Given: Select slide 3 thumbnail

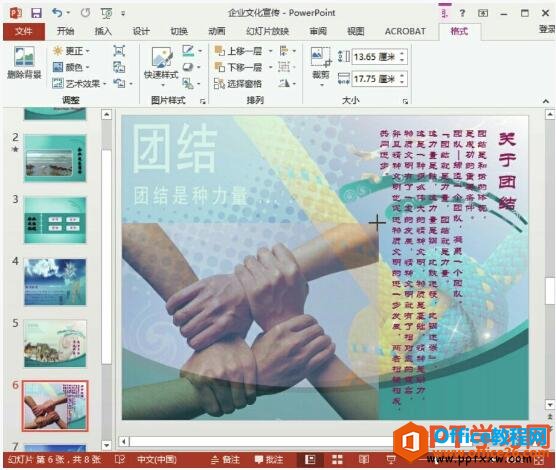Looking at the screenshot, I should (55, 220).
